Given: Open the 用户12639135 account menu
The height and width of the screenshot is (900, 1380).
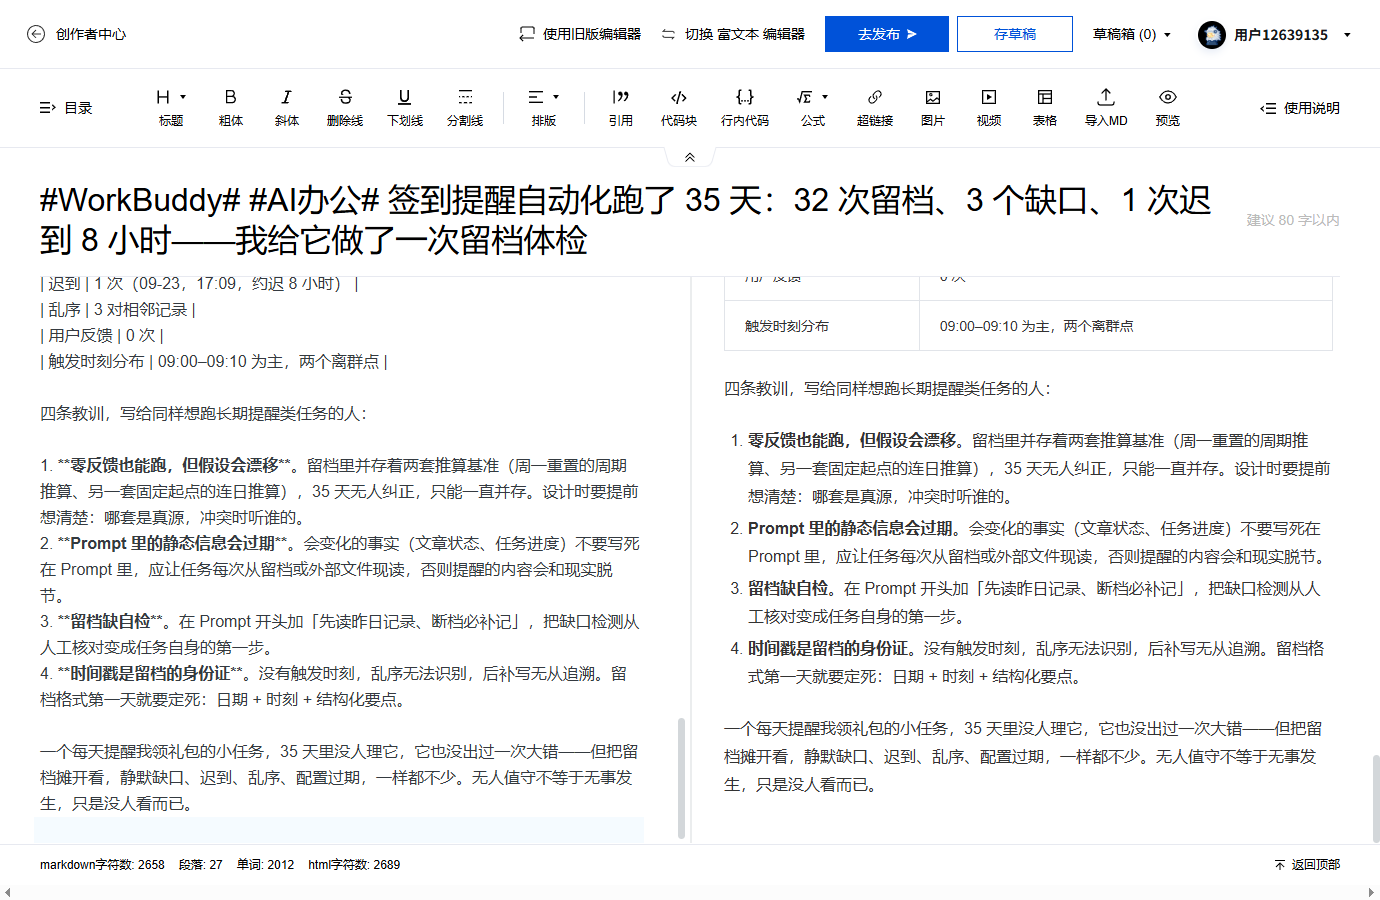Looking at the screenshot, I should (x=1275, y=35).
